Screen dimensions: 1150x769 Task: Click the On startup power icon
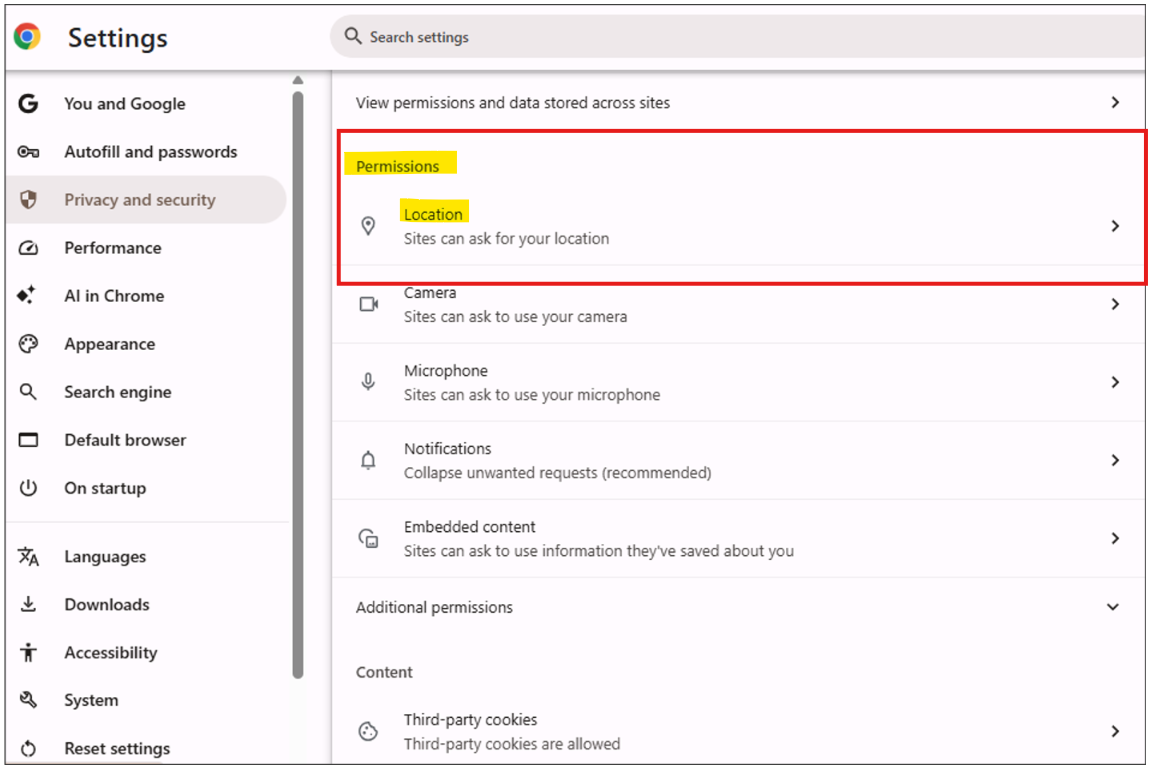pyautogui.click(x=28, y=487)
